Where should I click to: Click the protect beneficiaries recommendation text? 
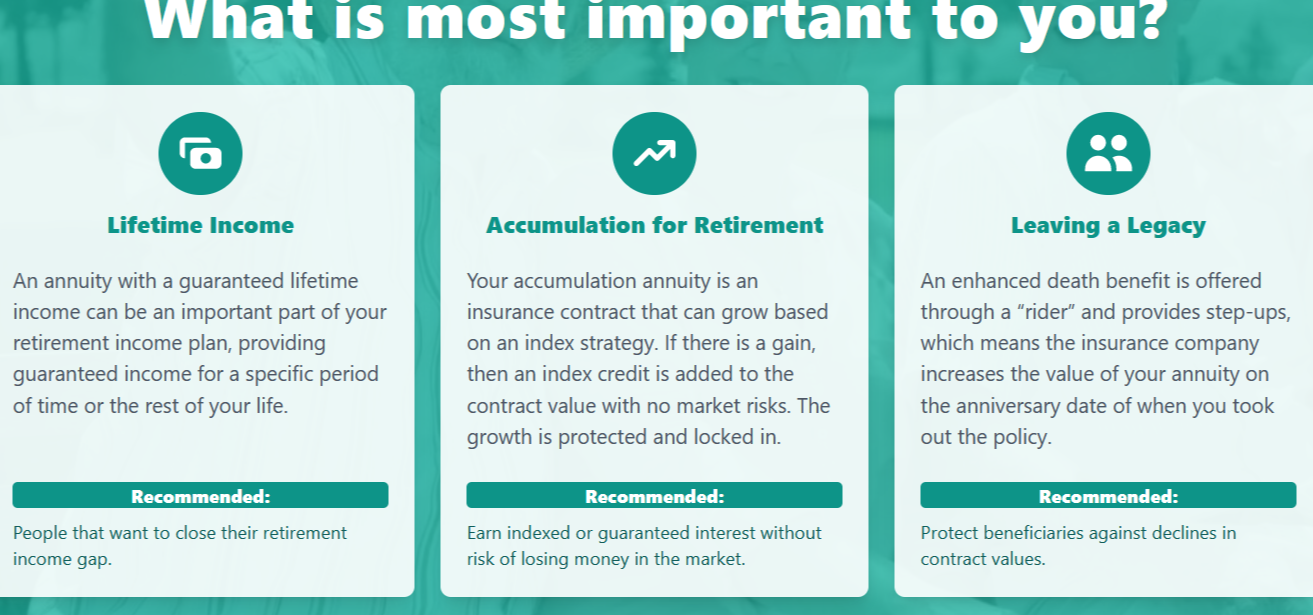tap(1078, 545)
